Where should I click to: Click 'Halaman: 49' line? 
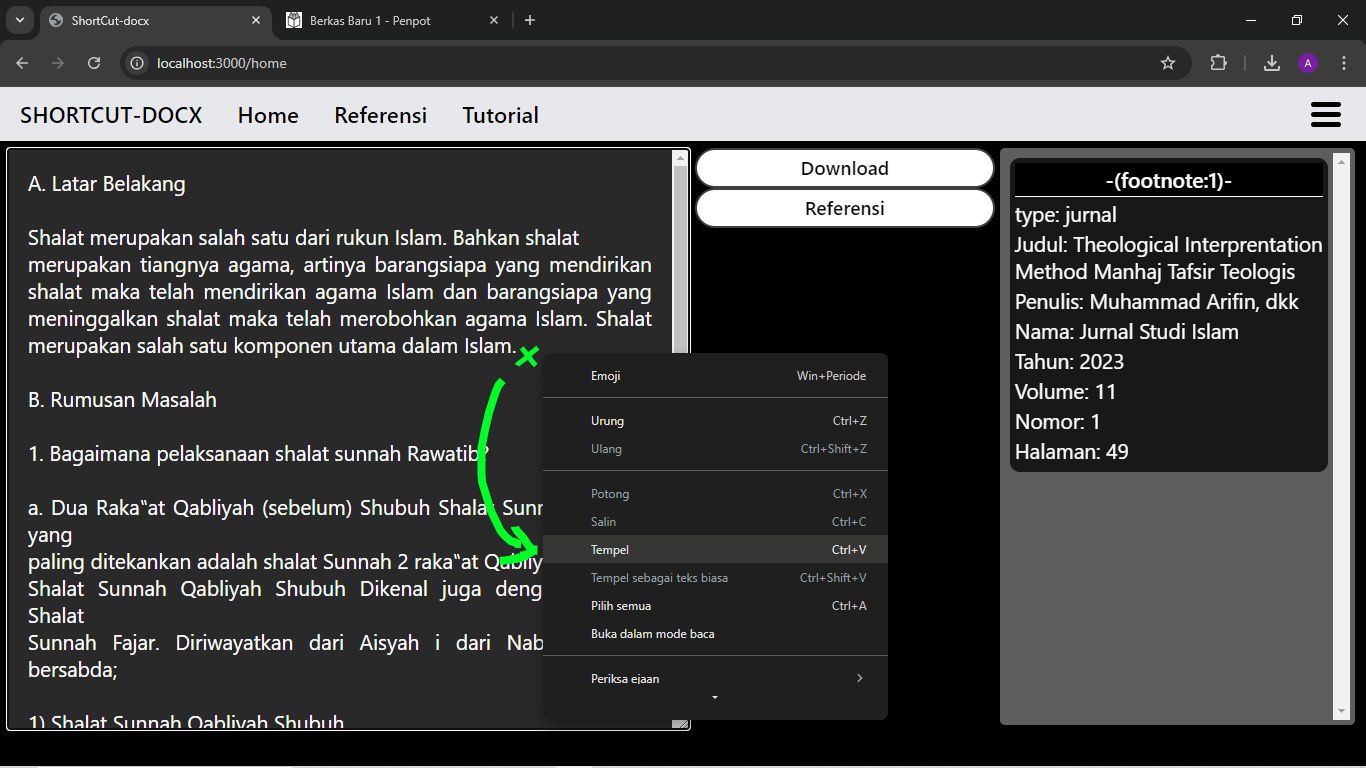[1072, 452]
